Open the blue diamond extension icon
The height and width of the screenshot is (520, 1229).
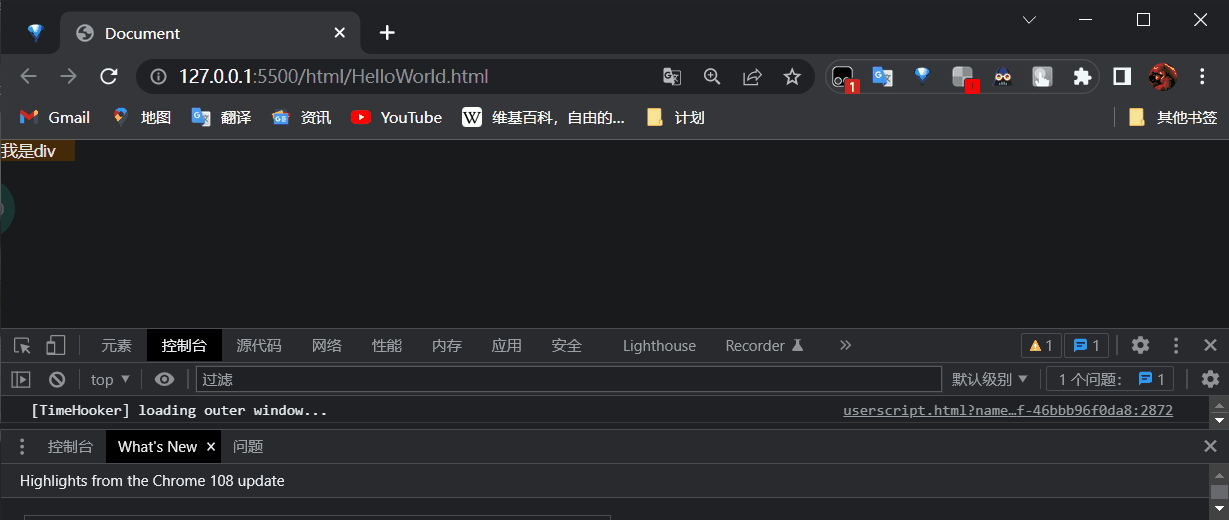tap(922, 76)
